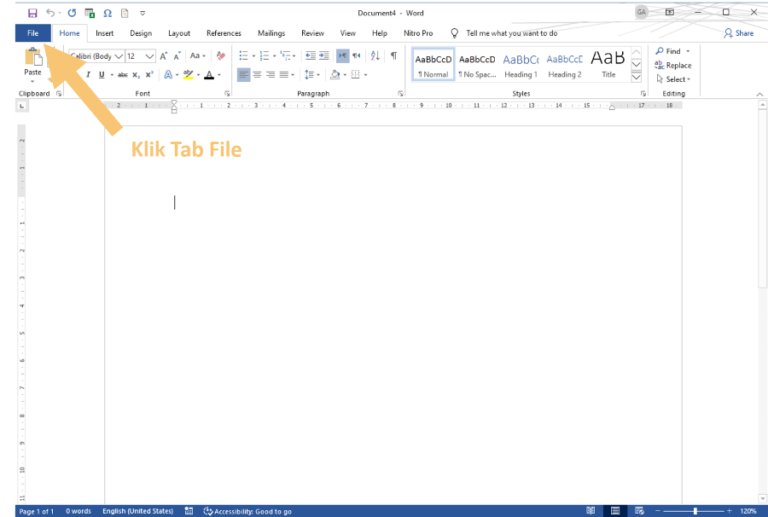Open the Paste options arrow below Paste
Viewport: 768px width, 517px height.
[x=33, y=81]
